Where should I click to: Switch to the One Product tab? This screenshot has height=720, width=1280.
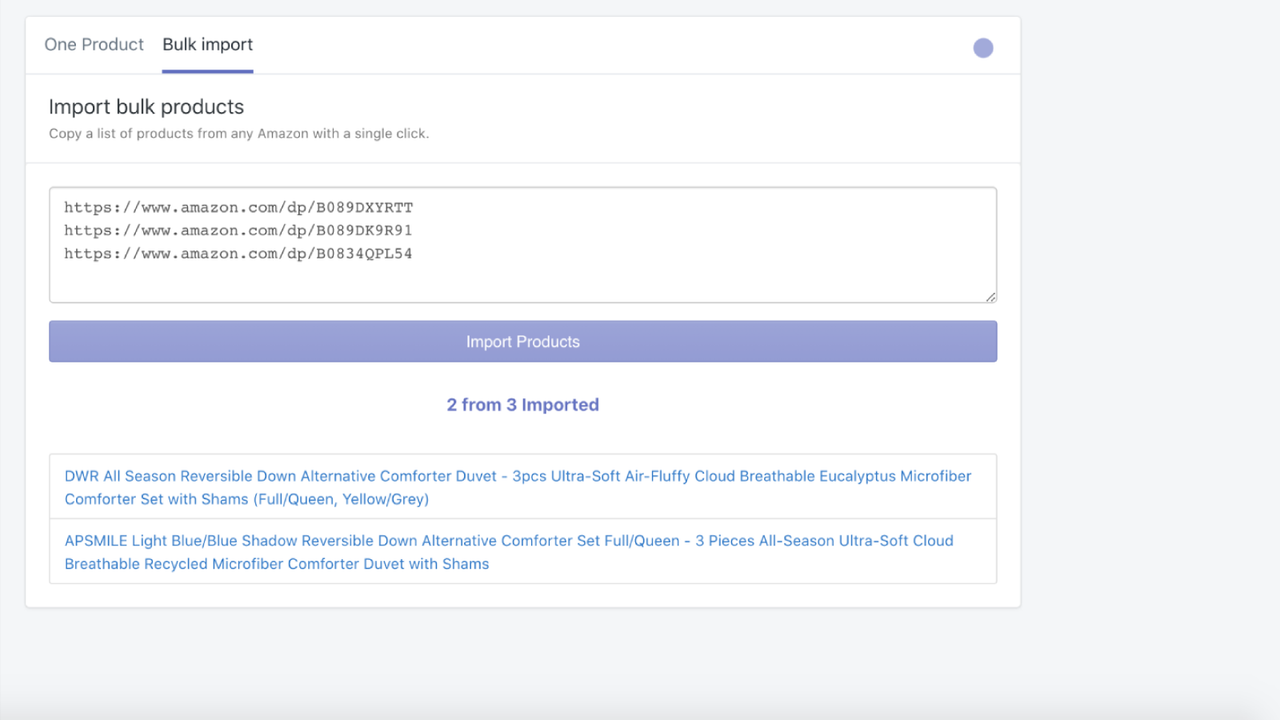coord(94,44)
